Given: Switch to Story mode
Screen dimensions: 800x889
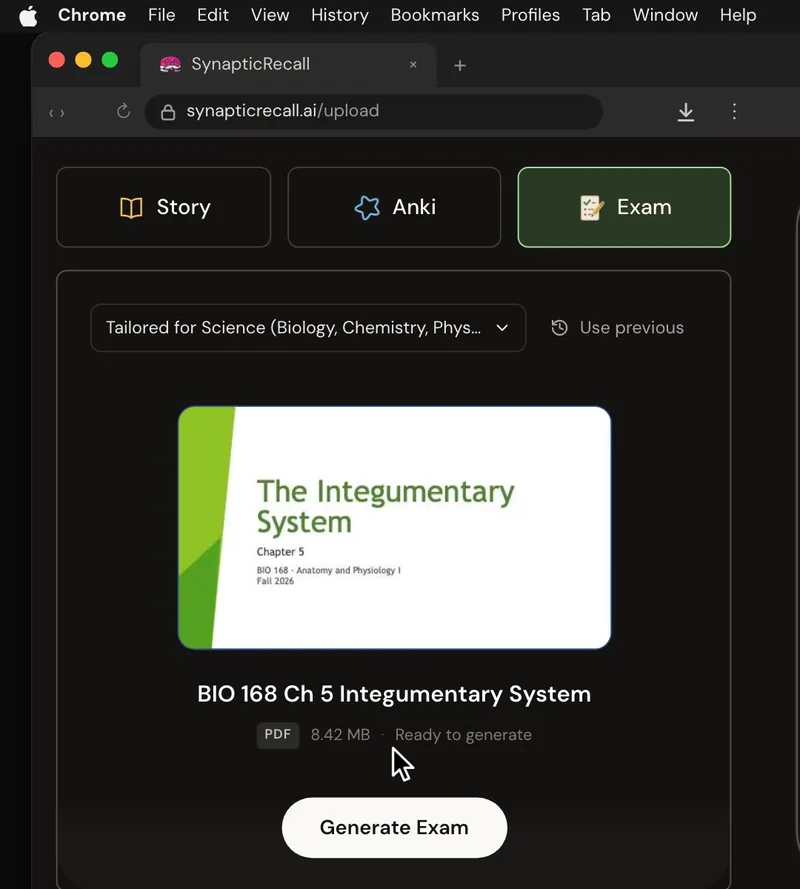Looking at the screenshot, I should [164, 207].
